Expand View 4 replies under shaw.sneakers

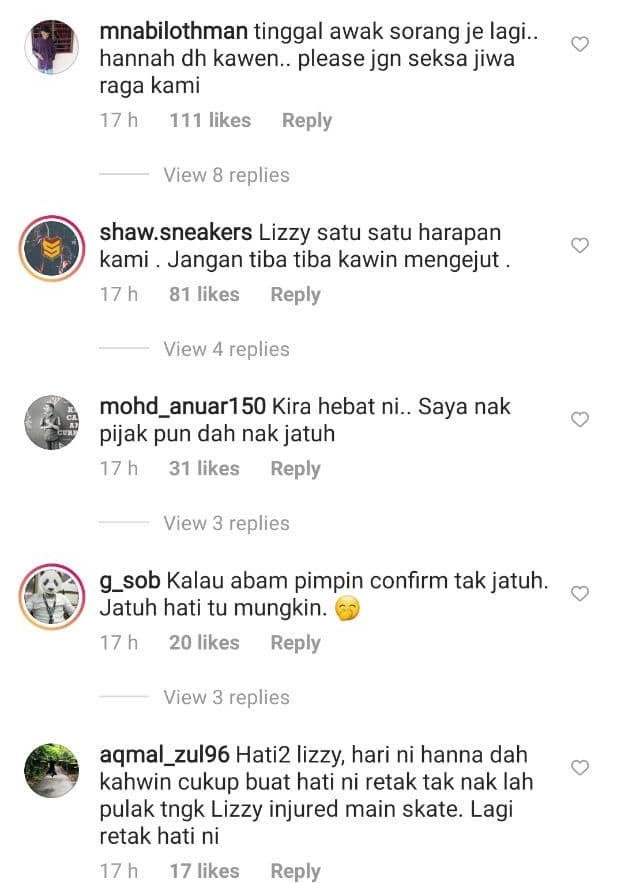[226, 349]
